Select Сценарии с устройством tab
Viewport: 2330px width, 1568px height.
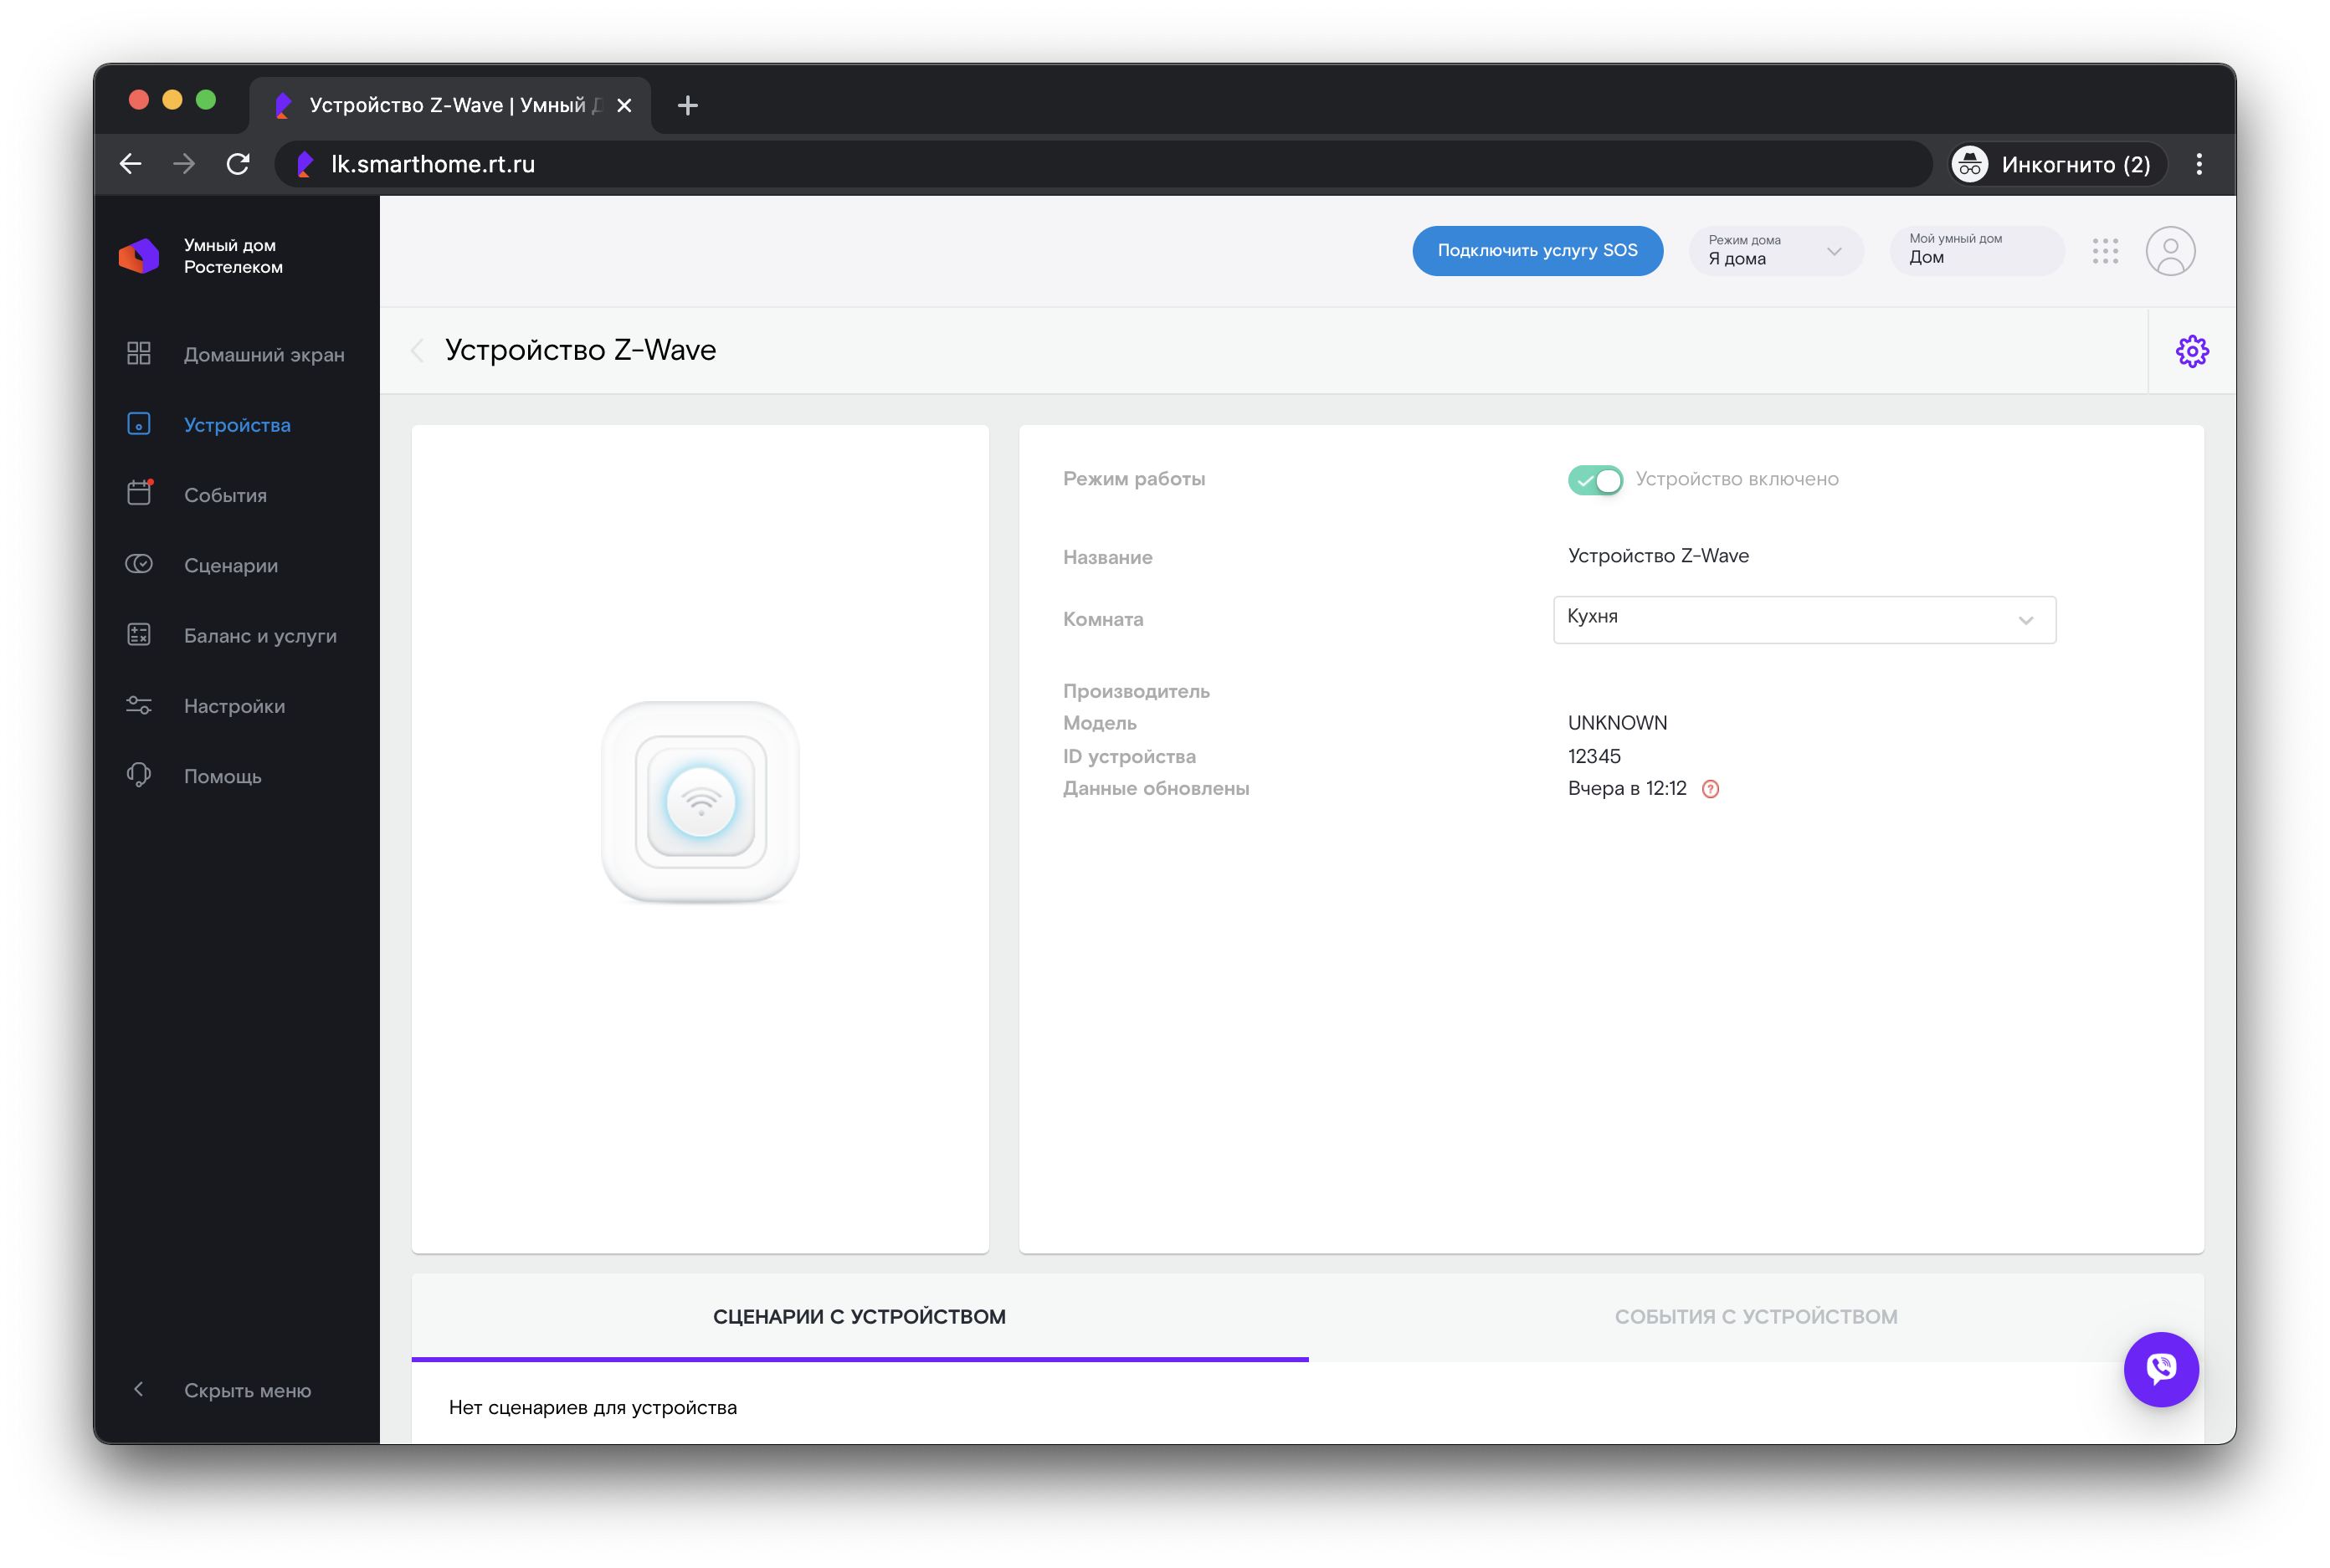tap(859, 1316)
